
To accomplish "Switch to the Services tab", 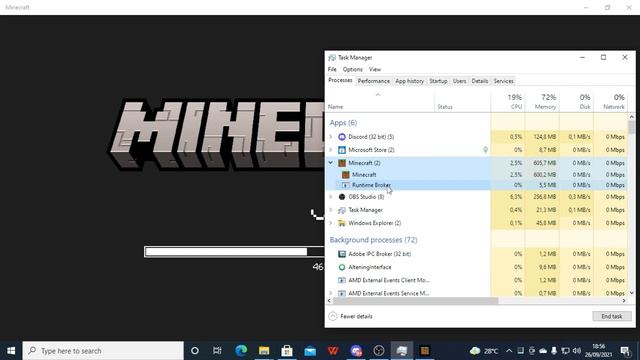I will (x=503, y=81).
